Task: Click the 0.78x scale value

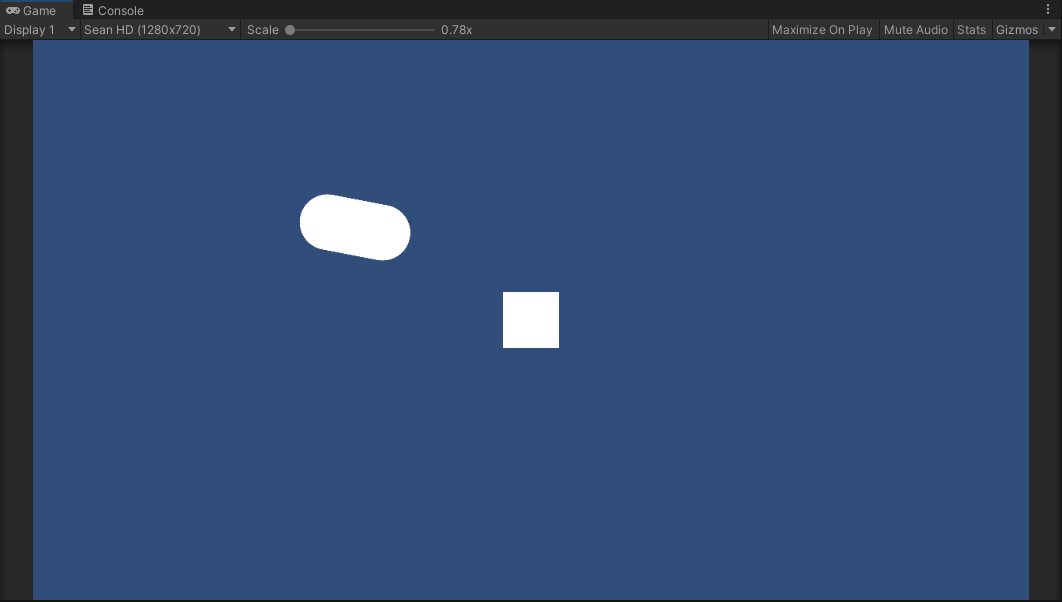Action: [x=456, y=30]
